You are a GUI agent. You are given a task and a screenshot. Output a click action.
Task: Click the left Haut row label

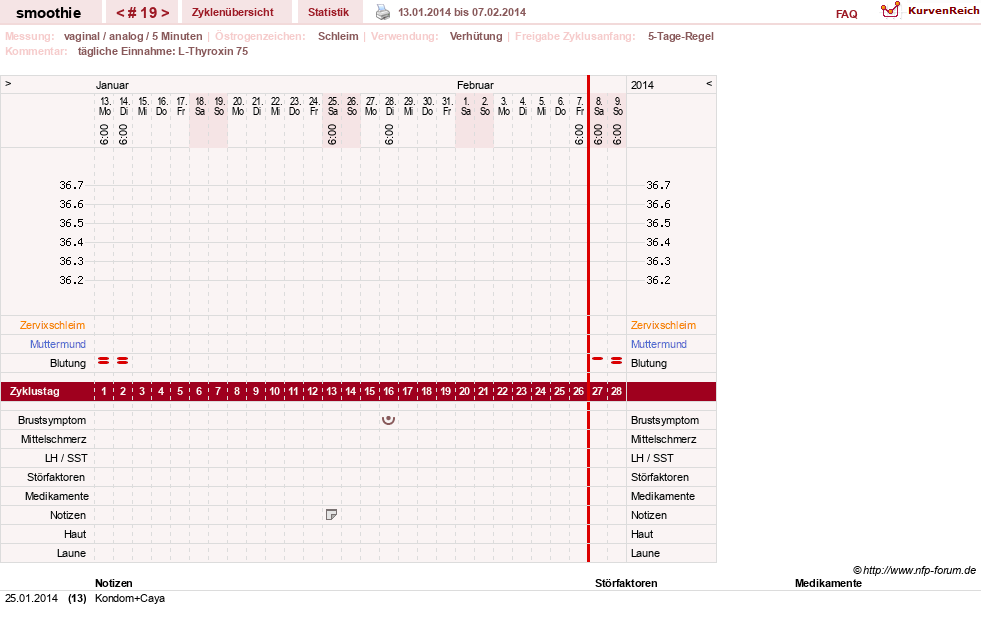click(75, 534)
